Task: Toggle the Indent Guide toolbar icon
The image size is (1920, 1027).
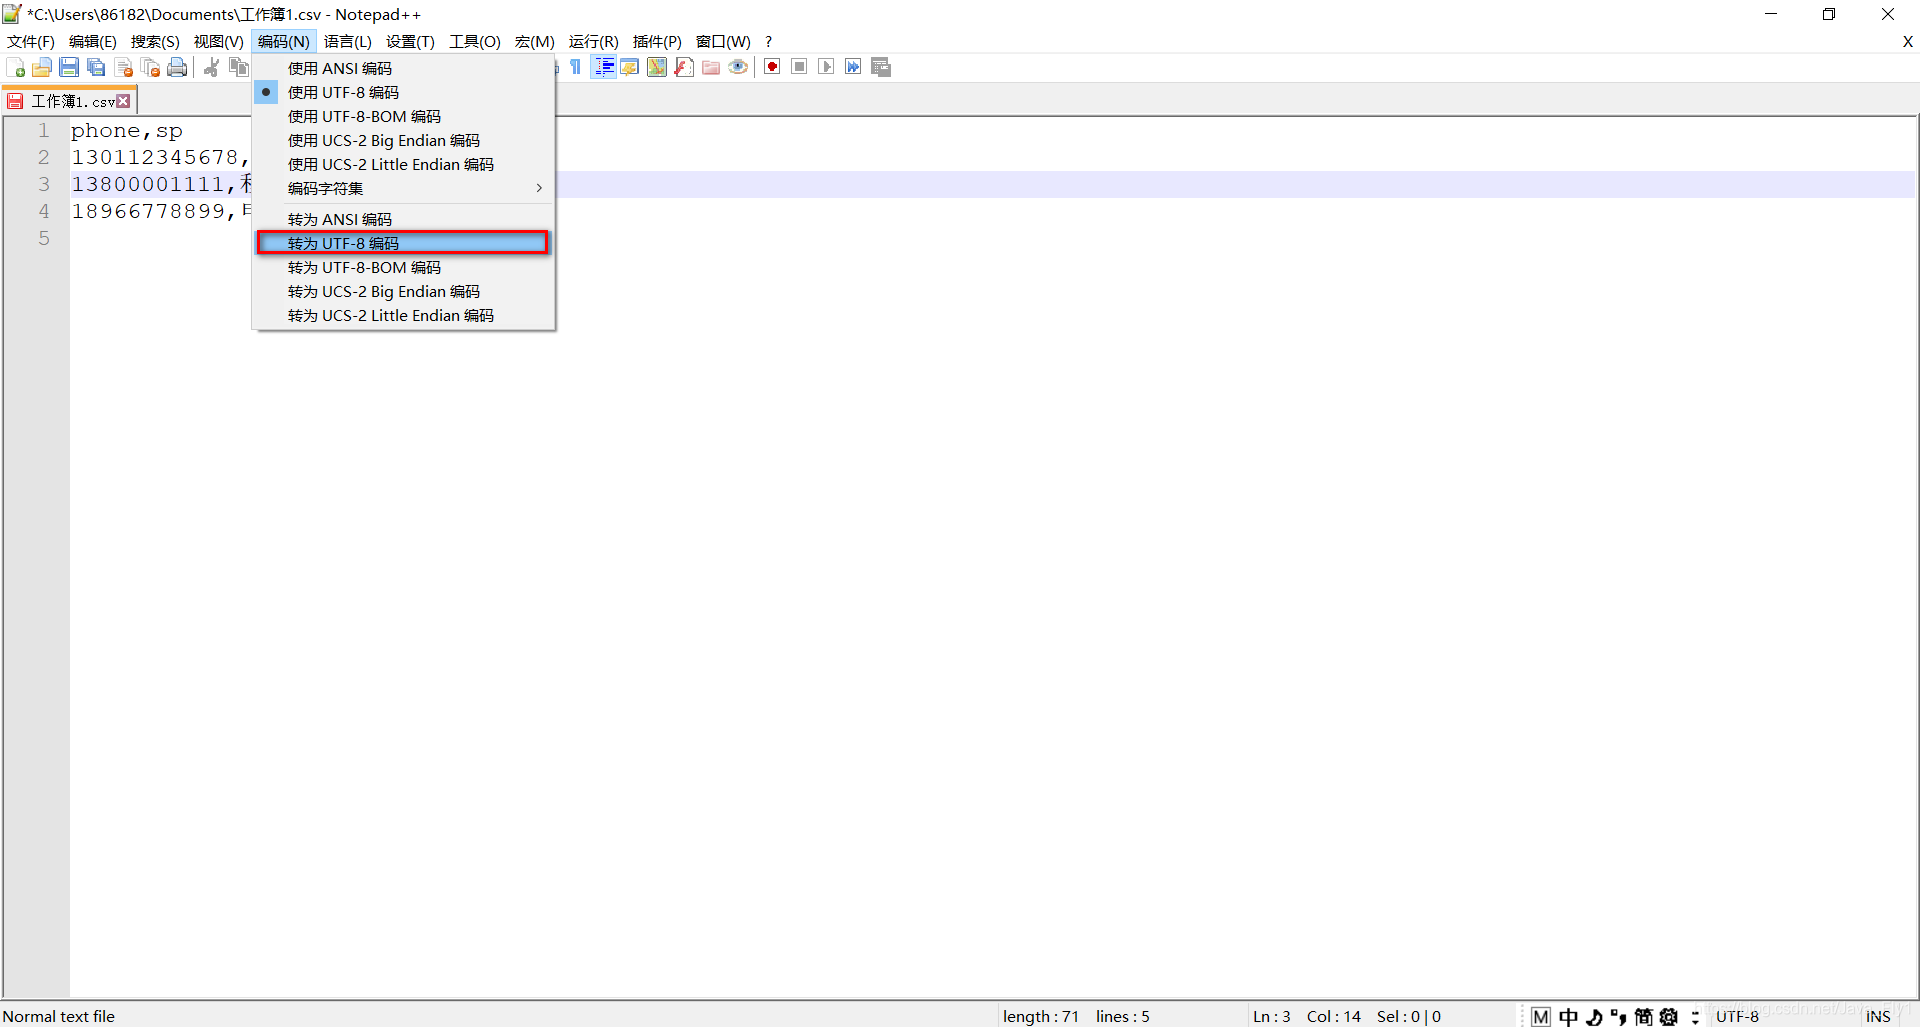Action: point(604,67)
